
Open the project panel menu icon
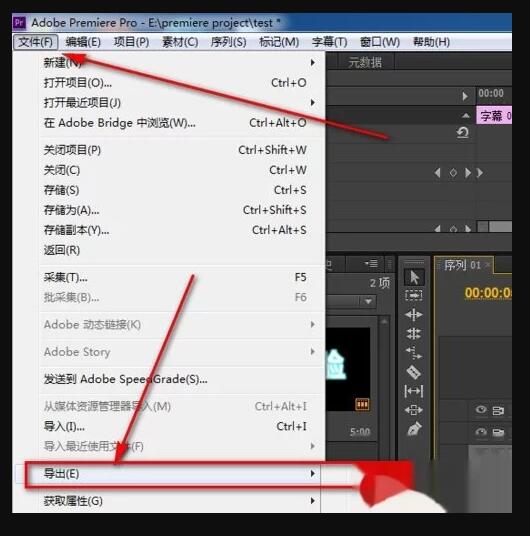coord(371,264)
